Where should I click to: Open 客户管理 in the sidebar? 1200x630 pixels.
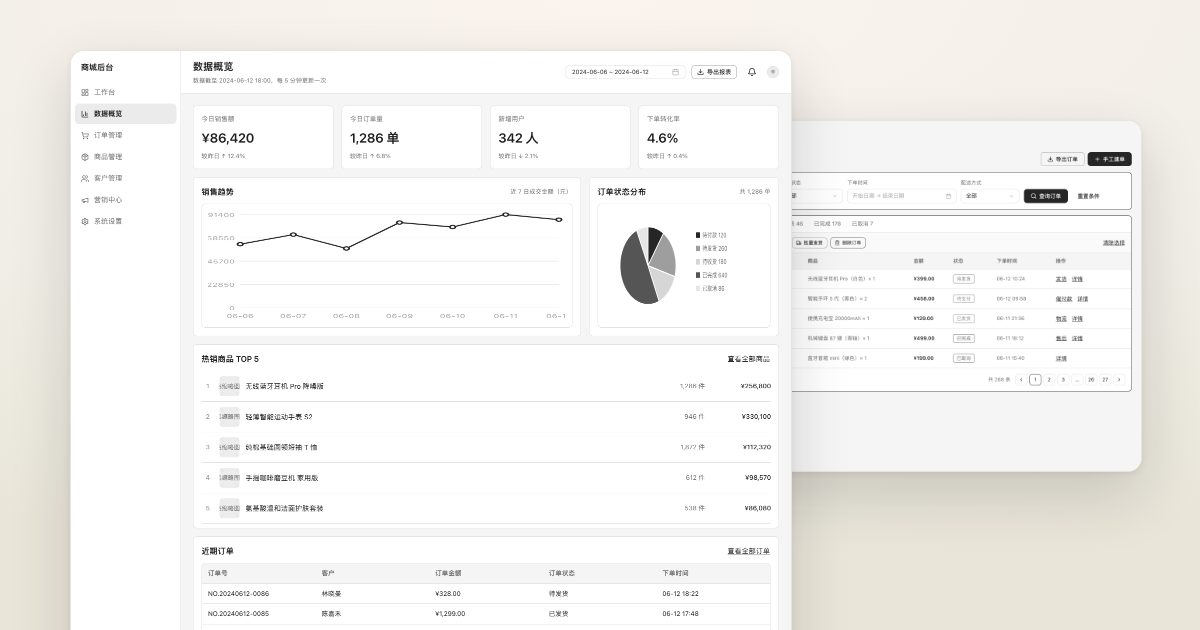tap(125, 178)
